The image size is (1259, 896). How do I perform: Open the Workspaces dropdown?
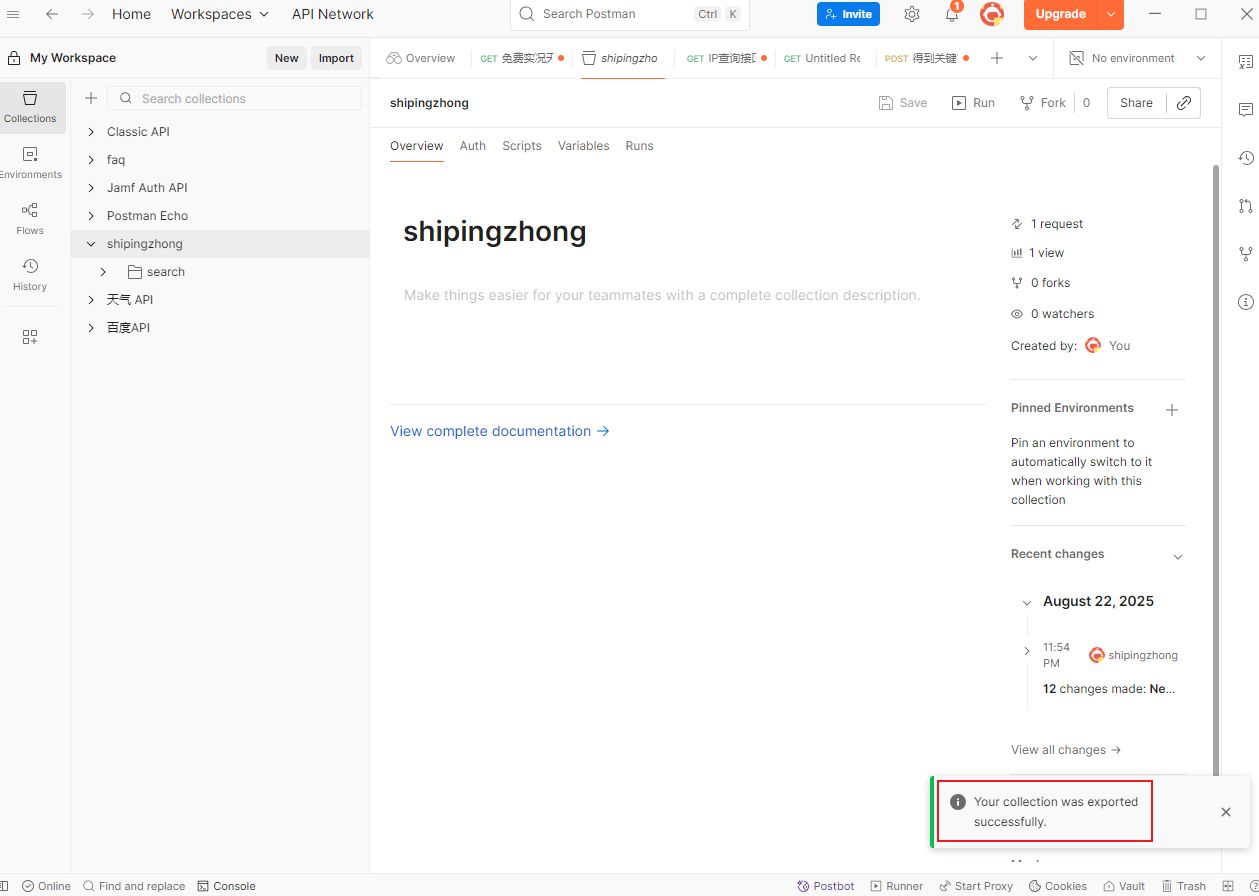(x=220, y=14)
